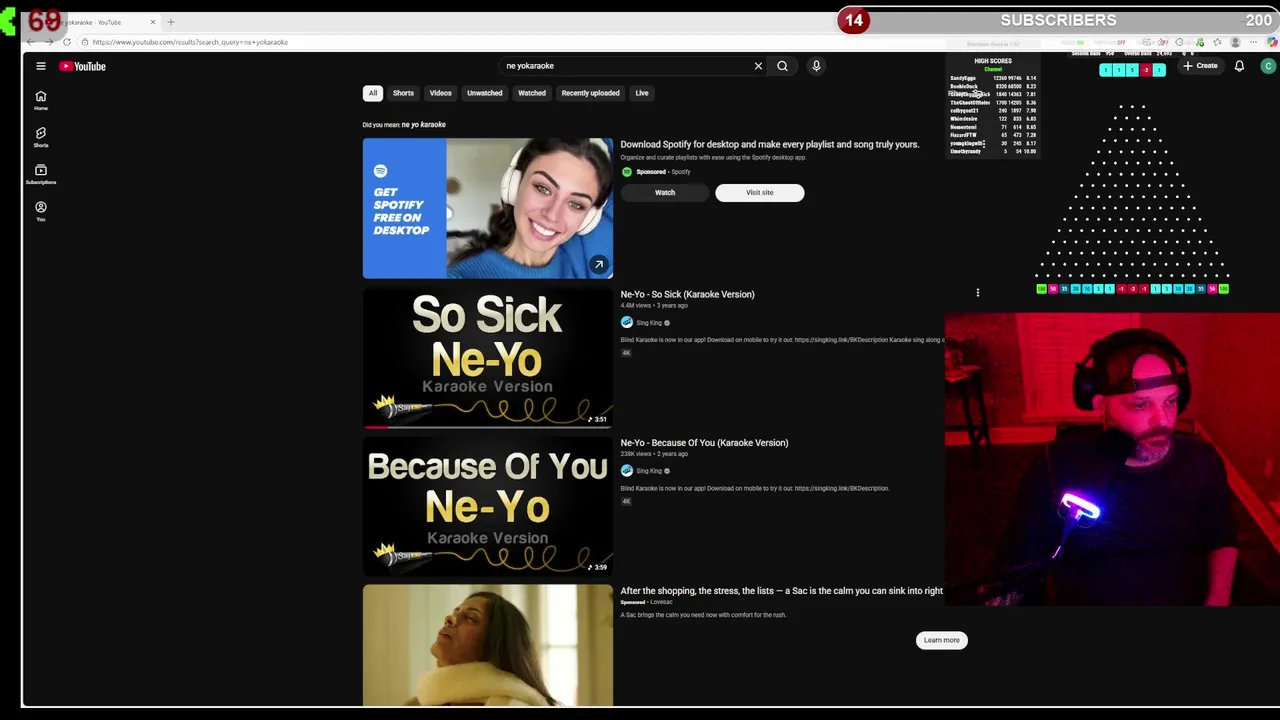The image size is (1280, 720).
Task: Click the Because Of You karaoke thumbnail
Action: (487, 505)
